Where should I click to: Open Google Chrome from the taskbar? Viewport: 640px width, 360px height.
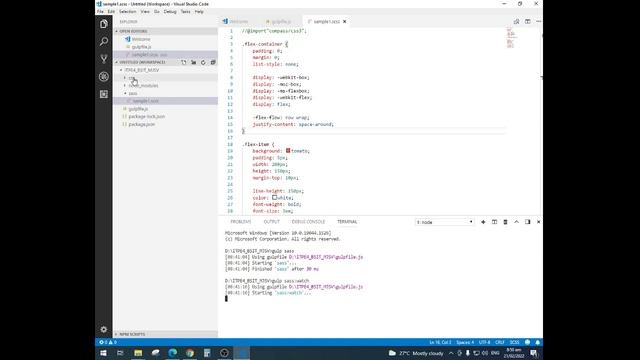(190, 353)
